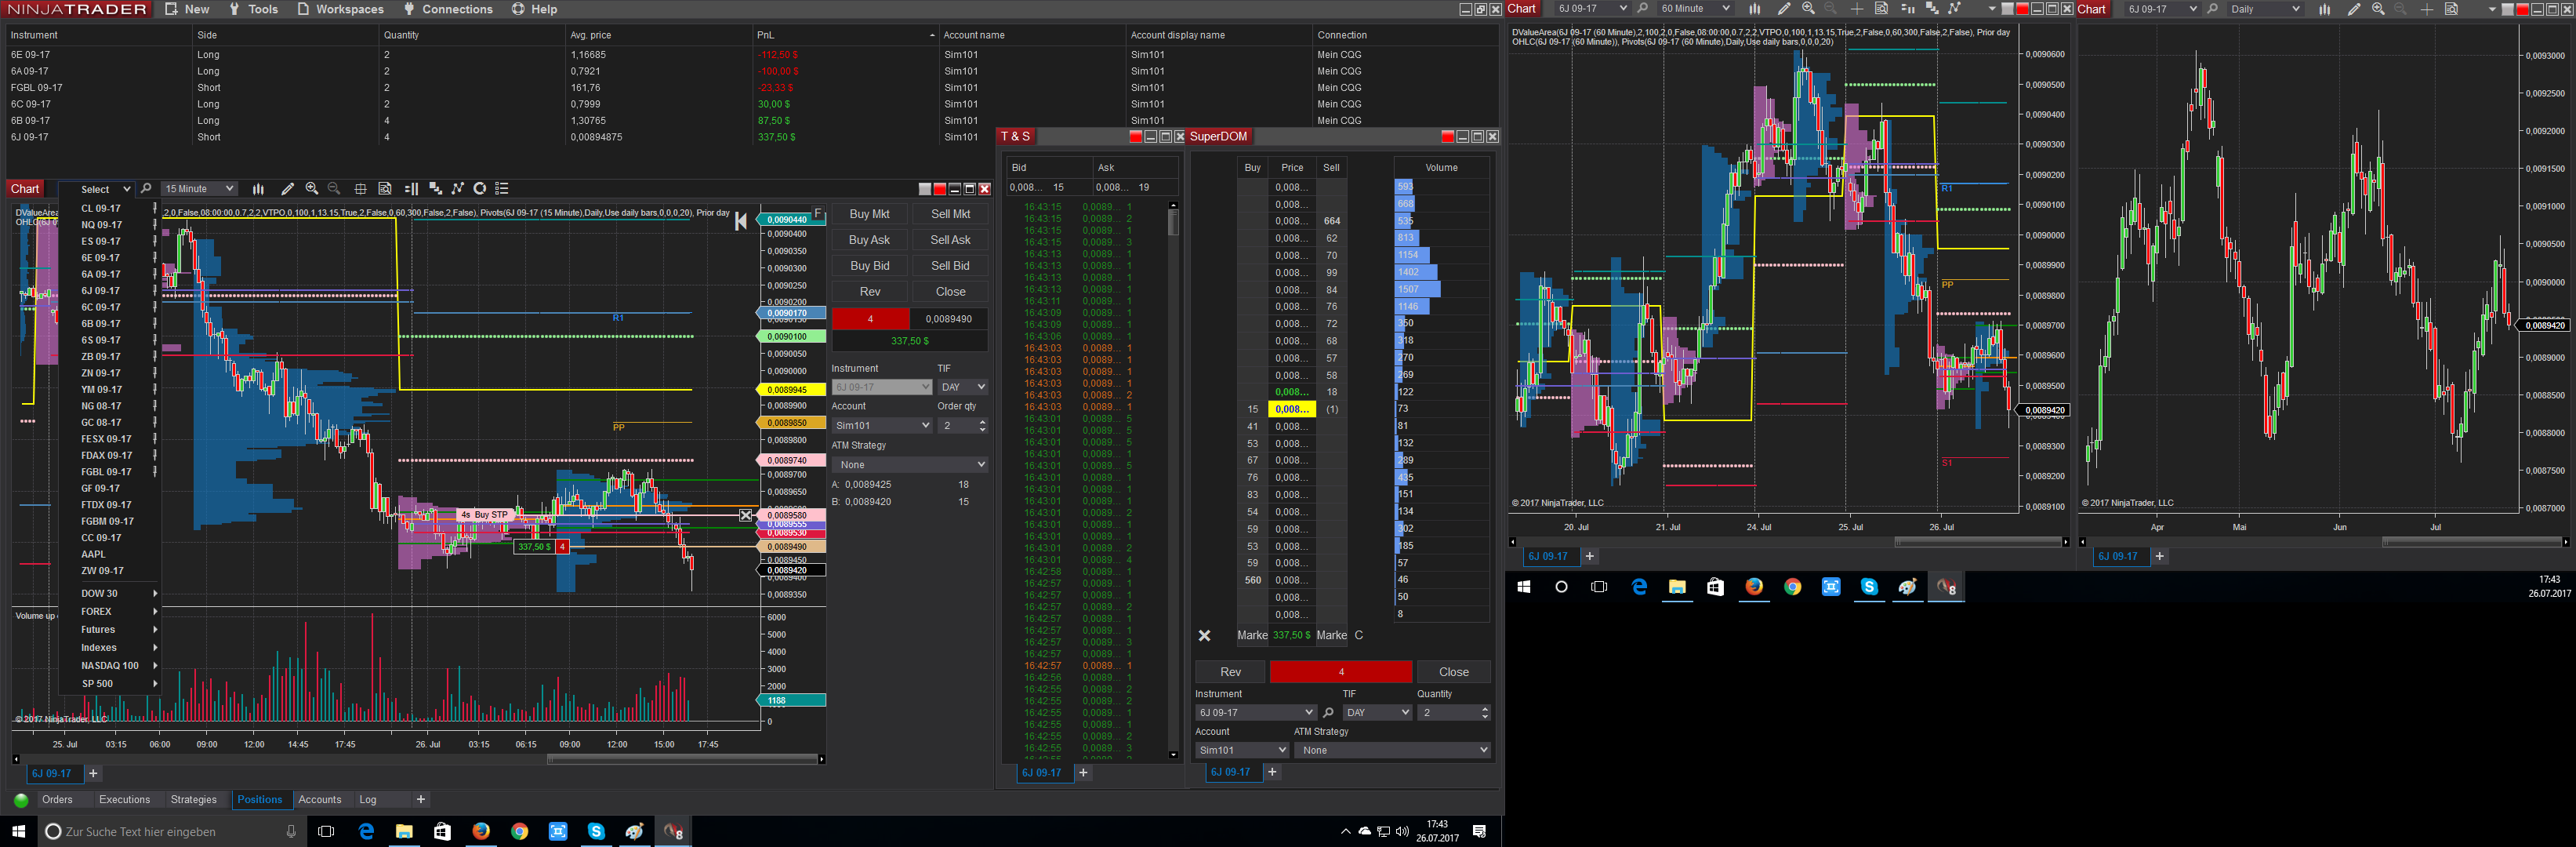The width and height of the screenshot is (2576, 847).
Task: Open the Workspaces menu
Action: coord(340,9)
